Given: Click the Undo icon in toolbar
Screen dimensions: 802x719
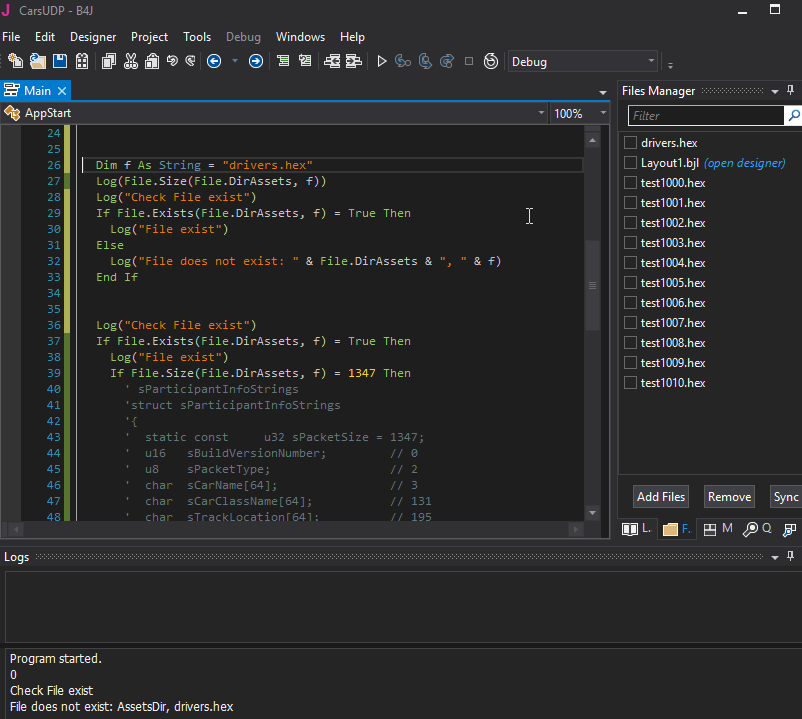Looking at the screenshot, I should click(x=172, y=61).
